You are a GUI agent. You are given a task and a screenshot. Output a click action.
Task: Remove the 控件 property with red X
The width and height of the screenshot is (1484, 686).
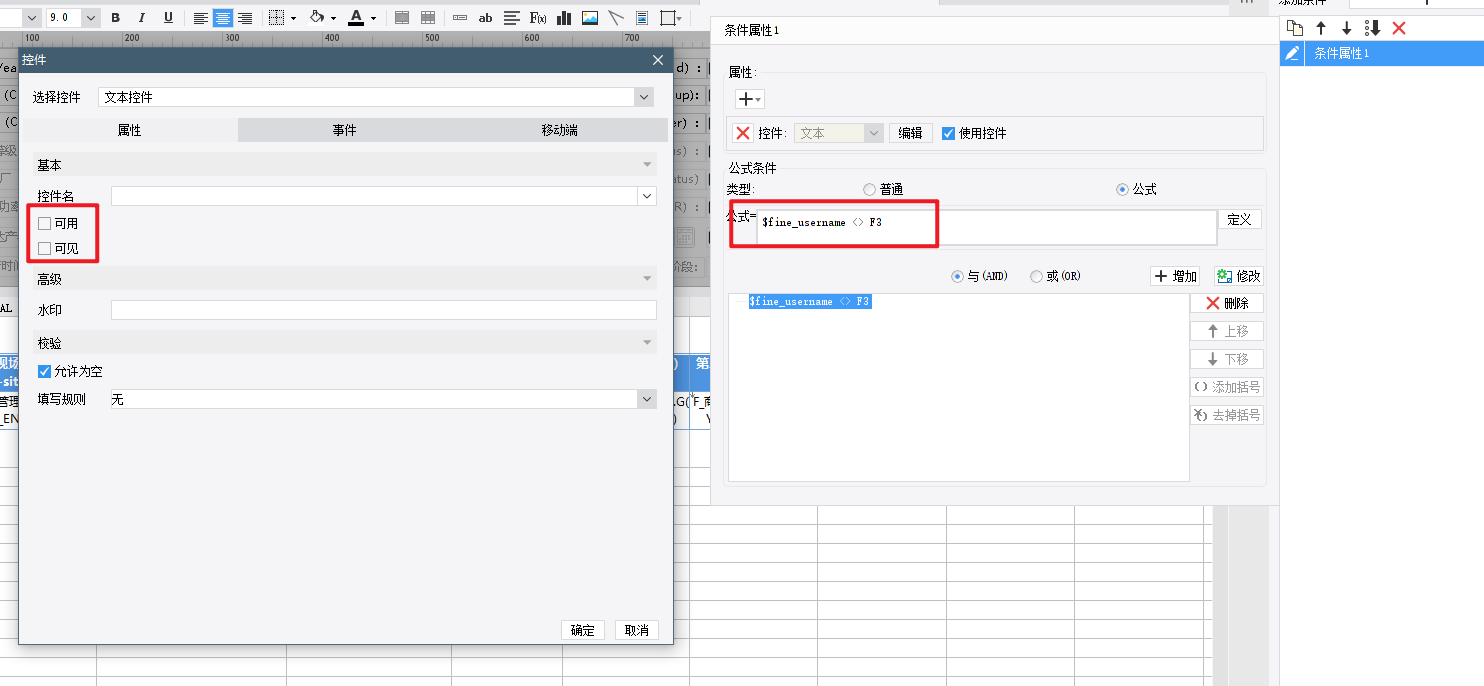(x=743, y=133)
